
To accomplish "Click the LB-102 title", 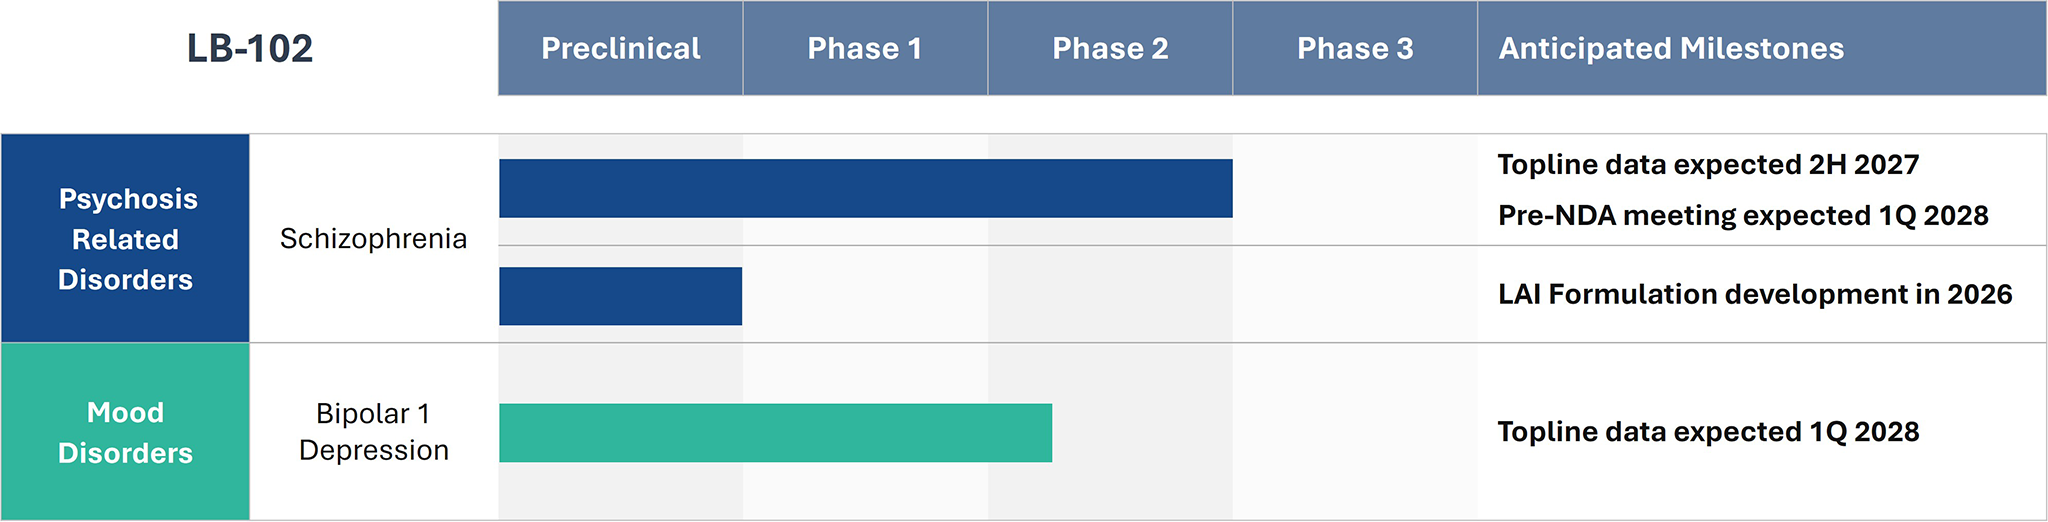I will click(250, 48).
